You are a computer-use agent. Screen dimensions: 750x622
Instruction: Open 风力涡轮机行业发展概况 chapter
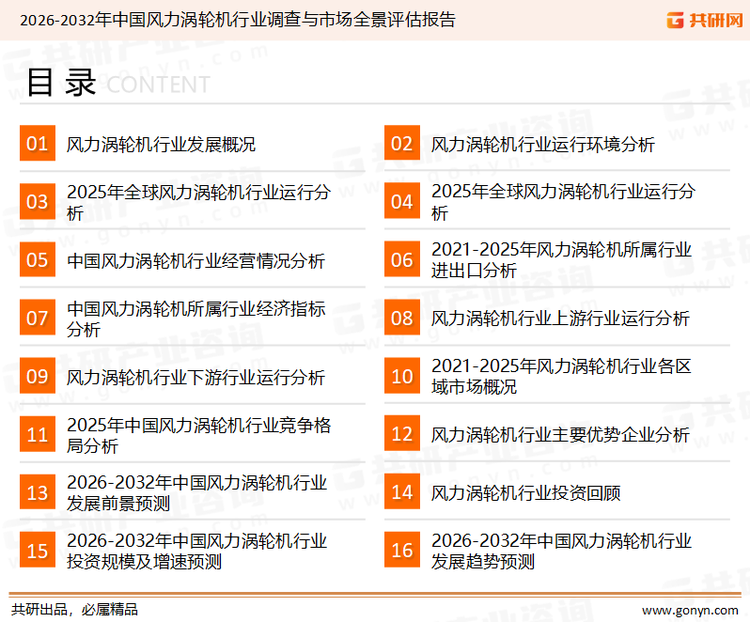point(161,144)
